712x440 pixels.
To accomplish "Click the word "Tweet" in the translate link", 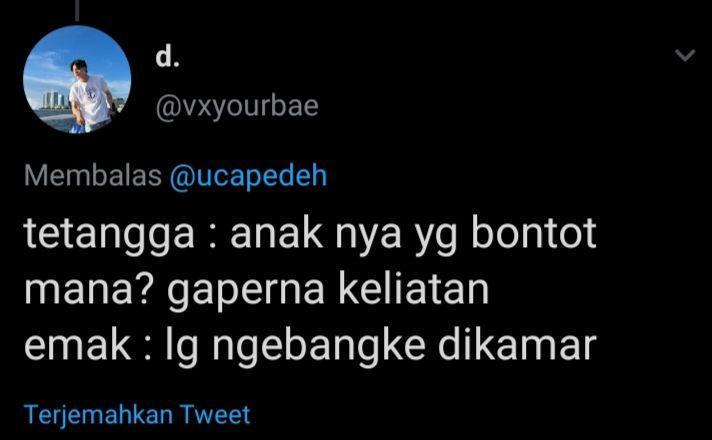I will coord(215,414).
